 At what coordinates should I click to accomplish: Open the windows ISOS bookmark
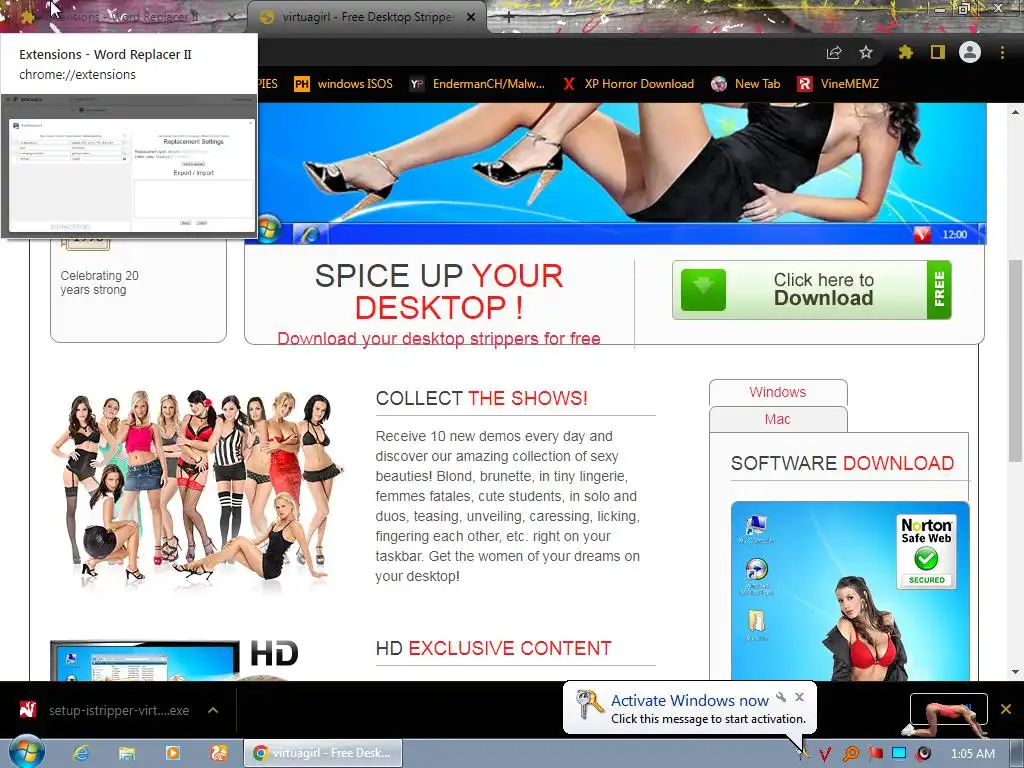coord(344,84)
